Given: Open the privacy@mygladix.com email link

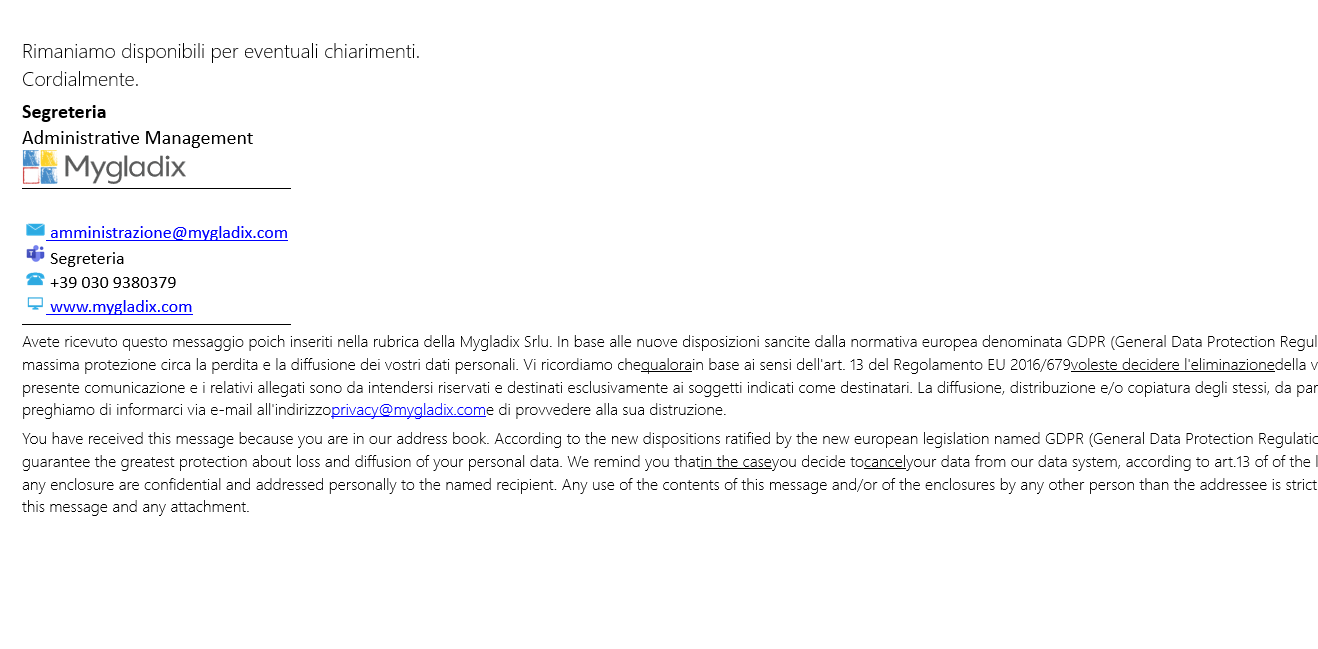Looking at the screenshot, I should (x=409, y=410).
